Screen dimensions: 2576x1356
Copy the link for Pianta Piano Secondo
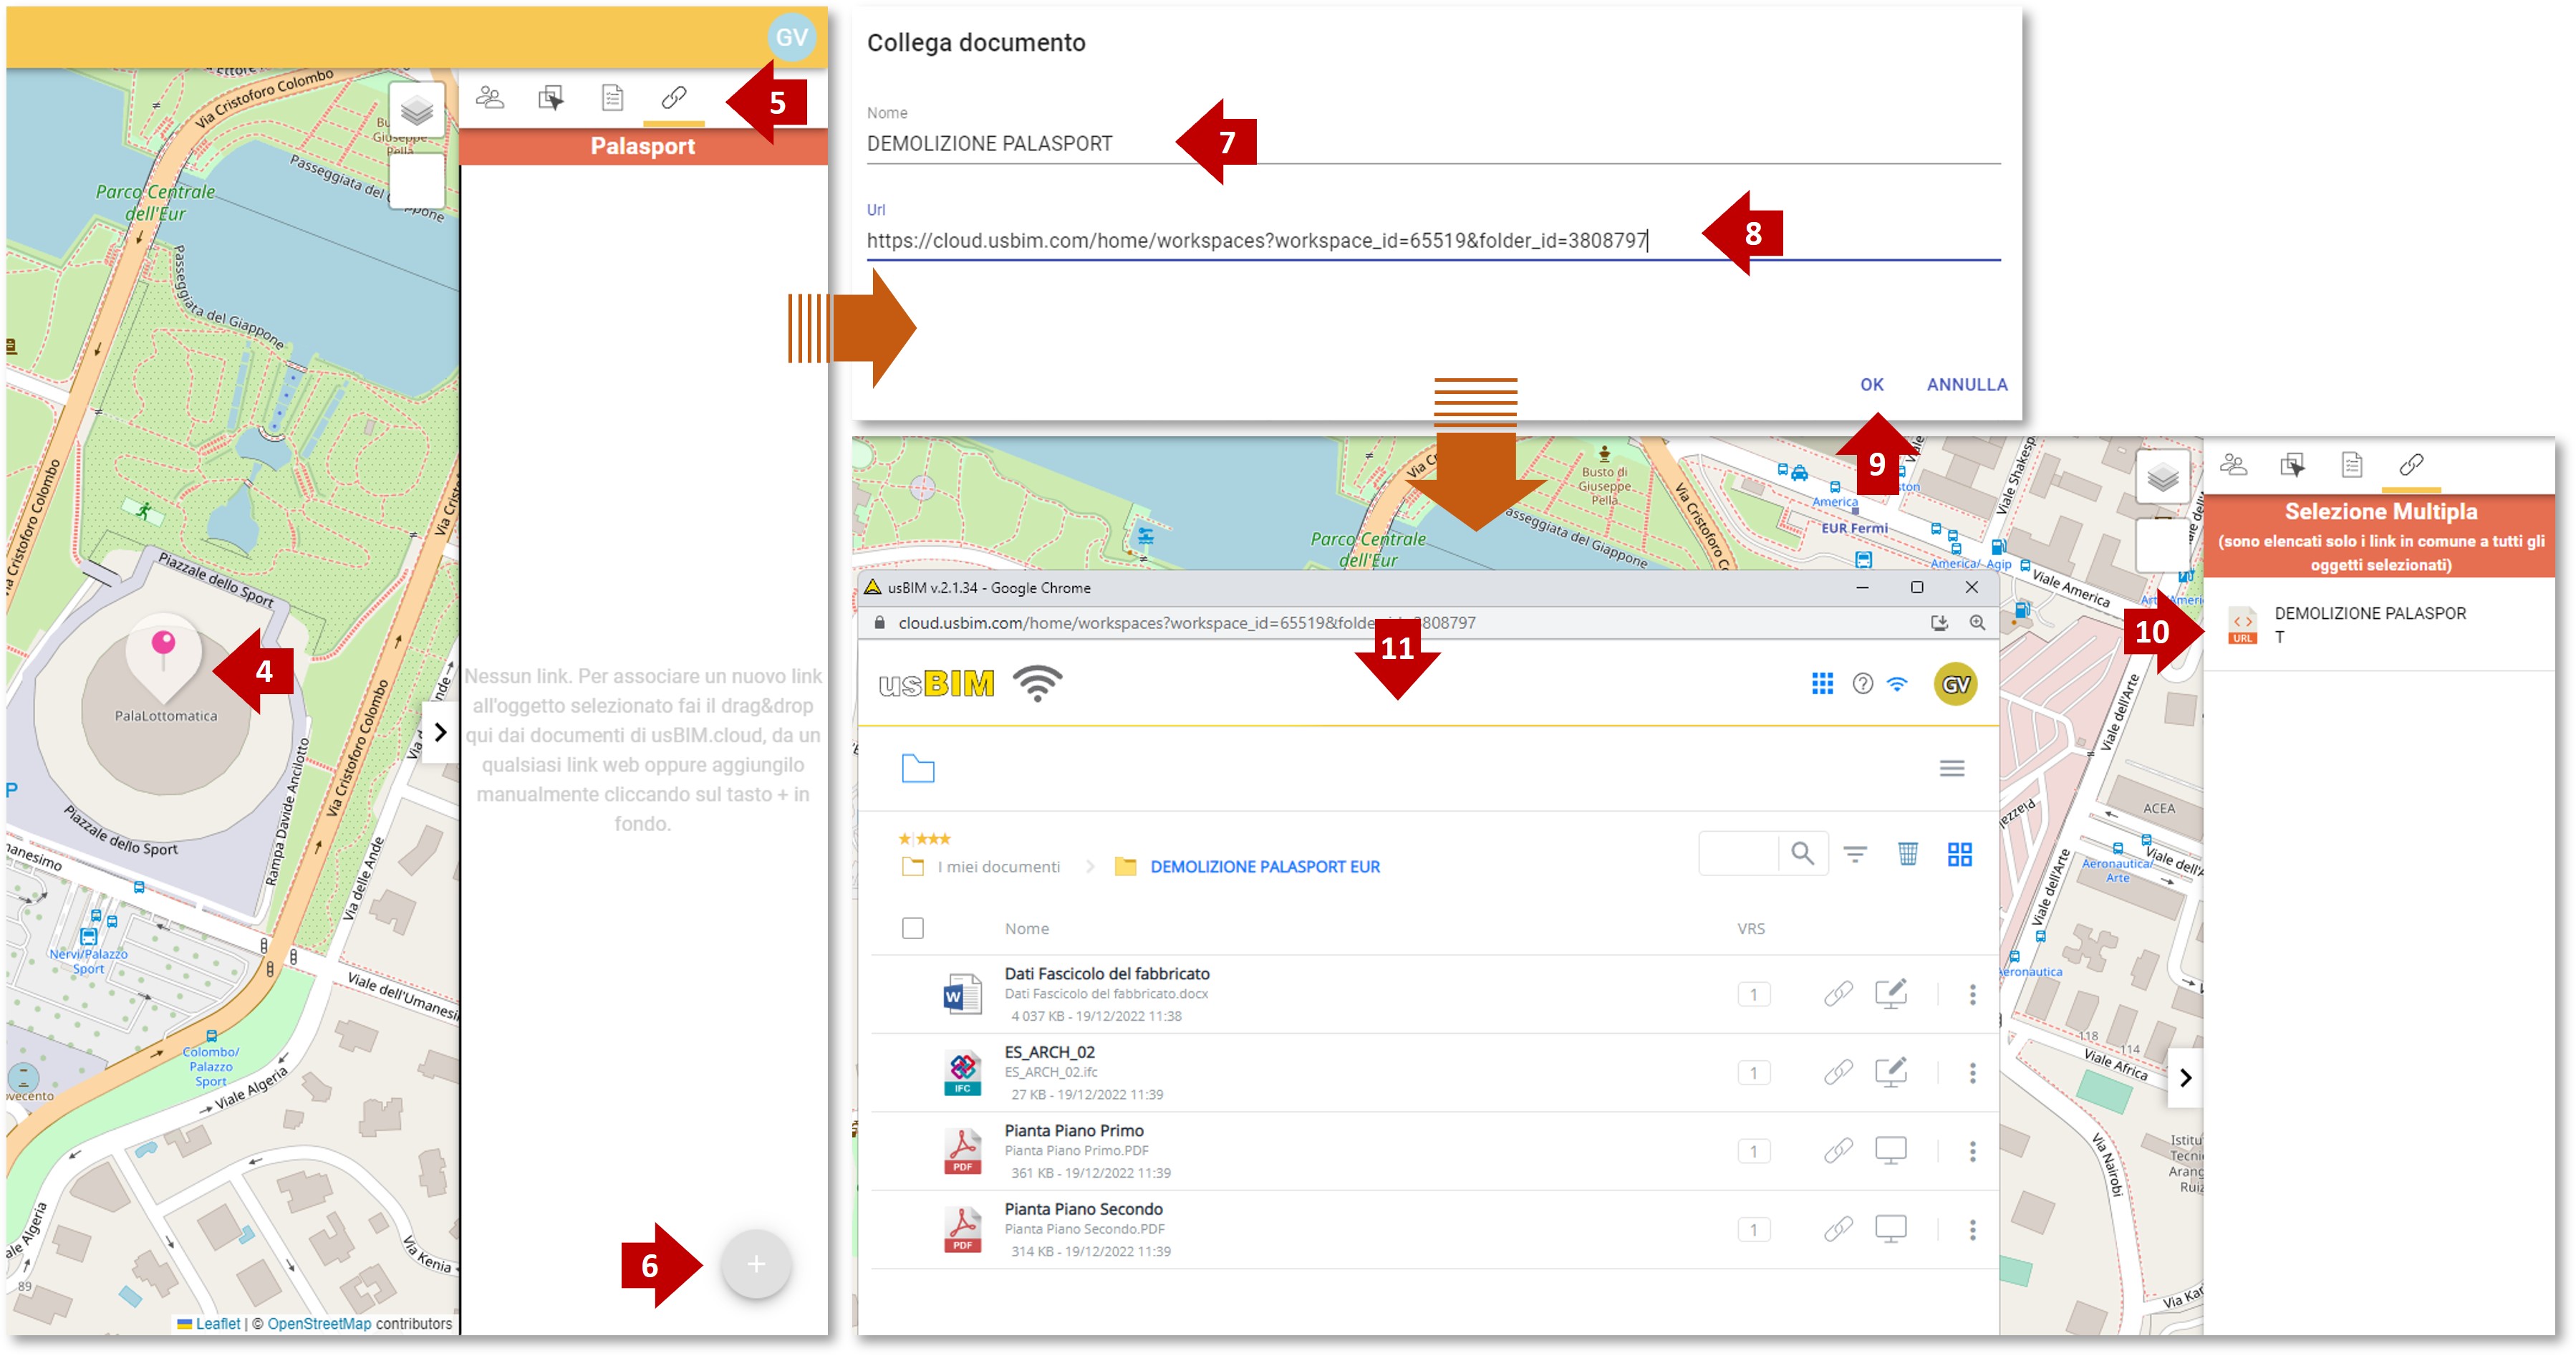(1837, 1230)
